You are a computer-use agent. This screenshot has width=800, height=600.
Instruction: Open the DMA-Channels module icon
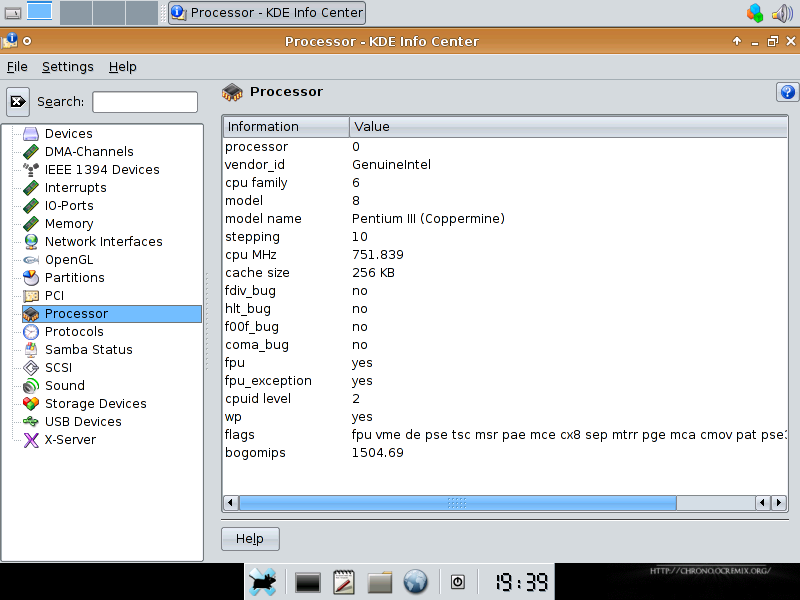point(31,152)
